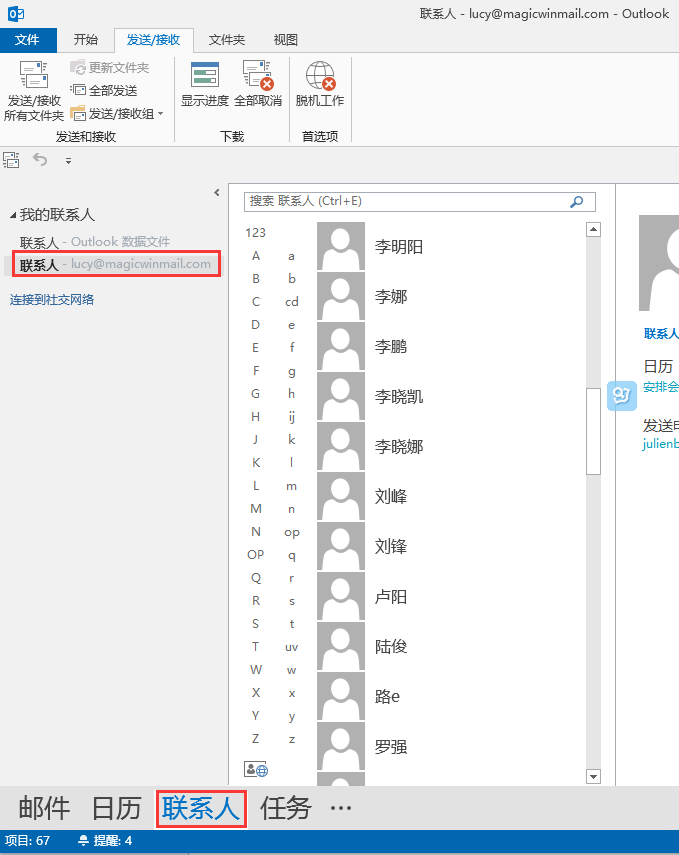This screenshot has height=855, width=679.
Task: Select Contacts - lucy@magicwinmail.com folder
Action: [x=116, y=264]
